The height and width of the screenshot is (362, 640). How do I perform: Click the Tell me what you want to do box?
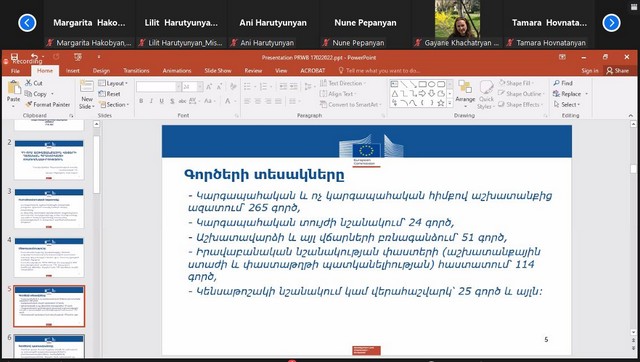click(380, 71)
